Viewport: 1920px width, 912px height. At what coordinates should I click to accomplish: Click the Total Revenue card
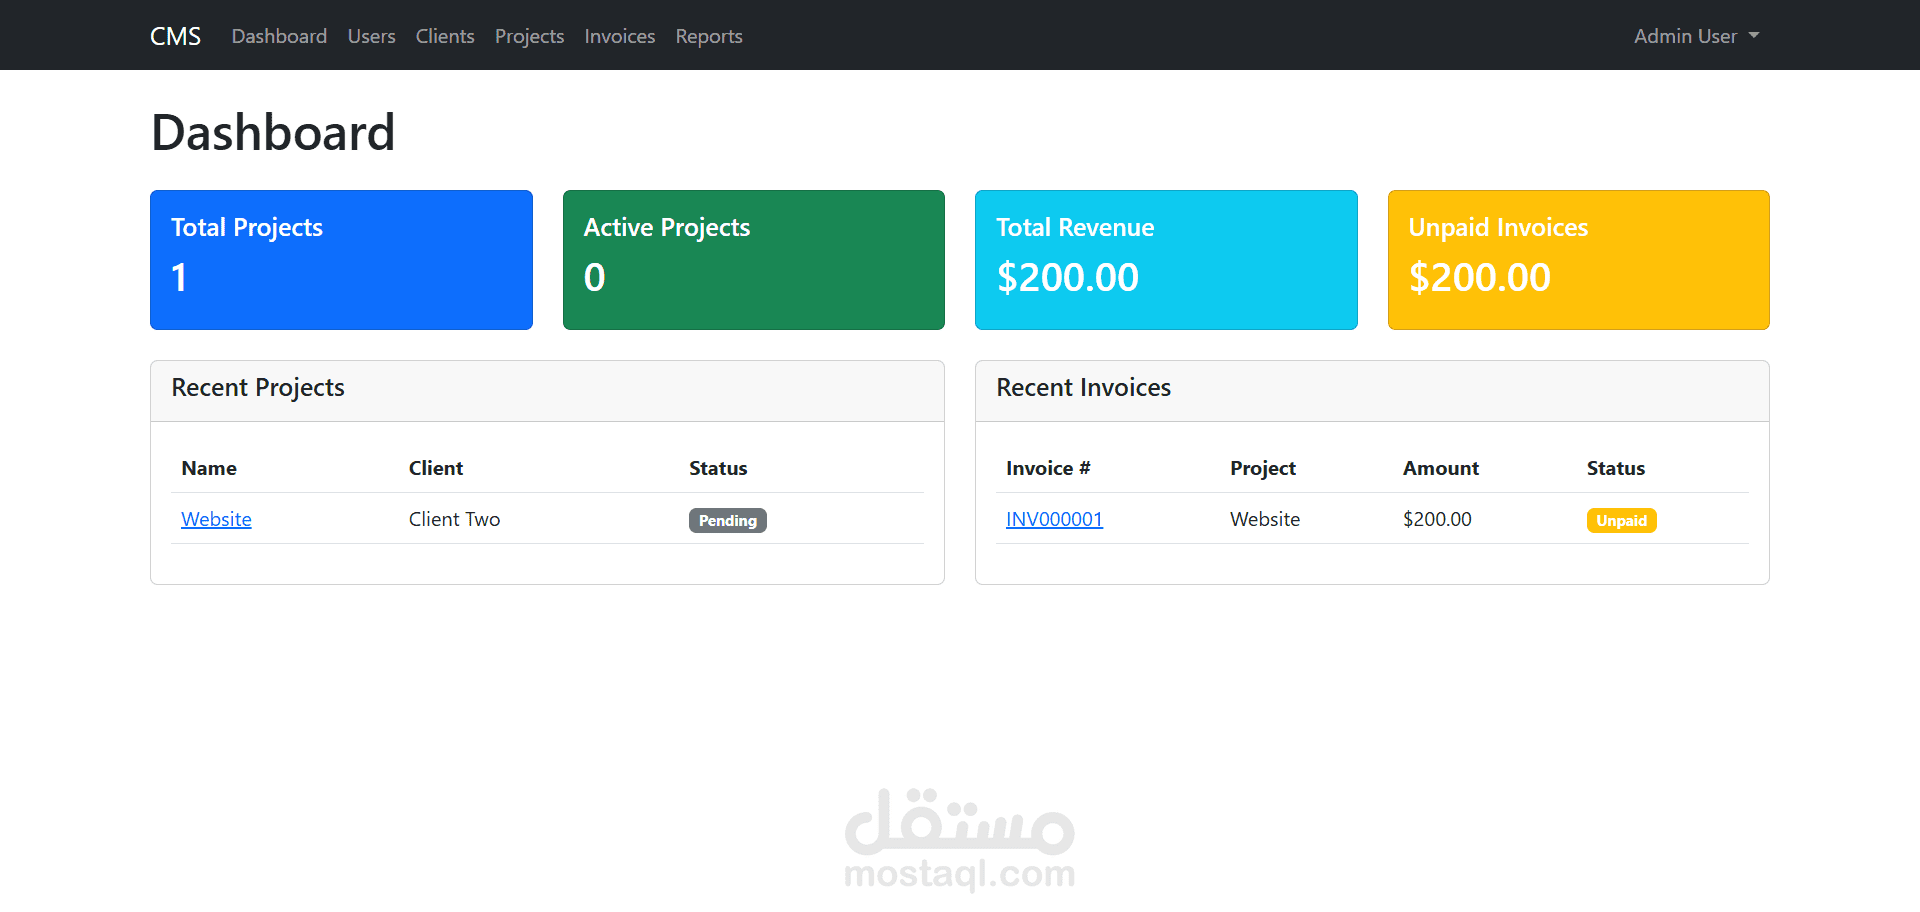[x=1166, y=259]
